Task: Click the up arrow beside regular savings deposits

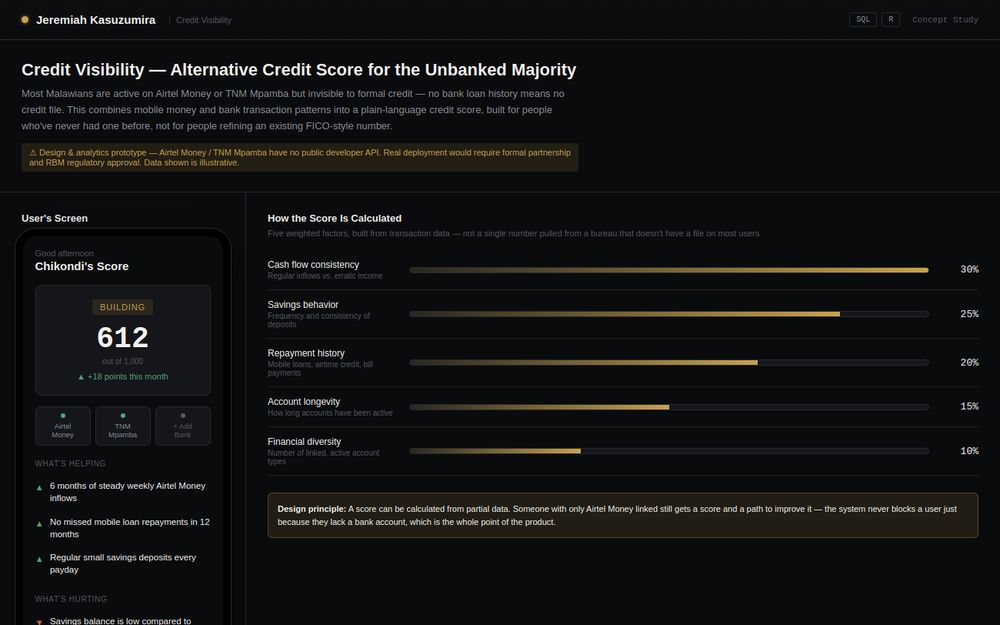Action: (40, 559)
